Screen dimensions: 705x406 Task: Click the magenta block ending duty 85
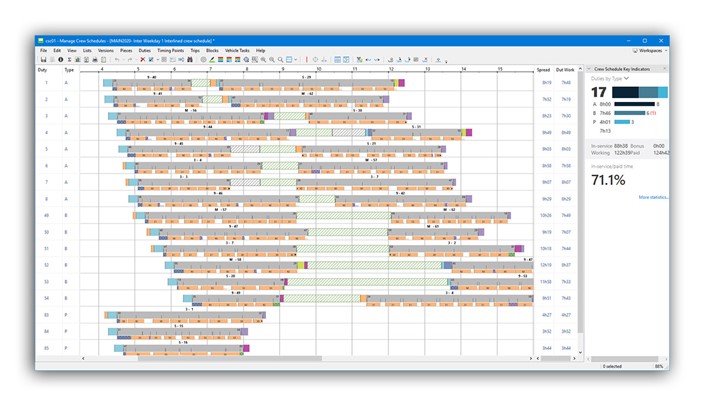point(246,348)
